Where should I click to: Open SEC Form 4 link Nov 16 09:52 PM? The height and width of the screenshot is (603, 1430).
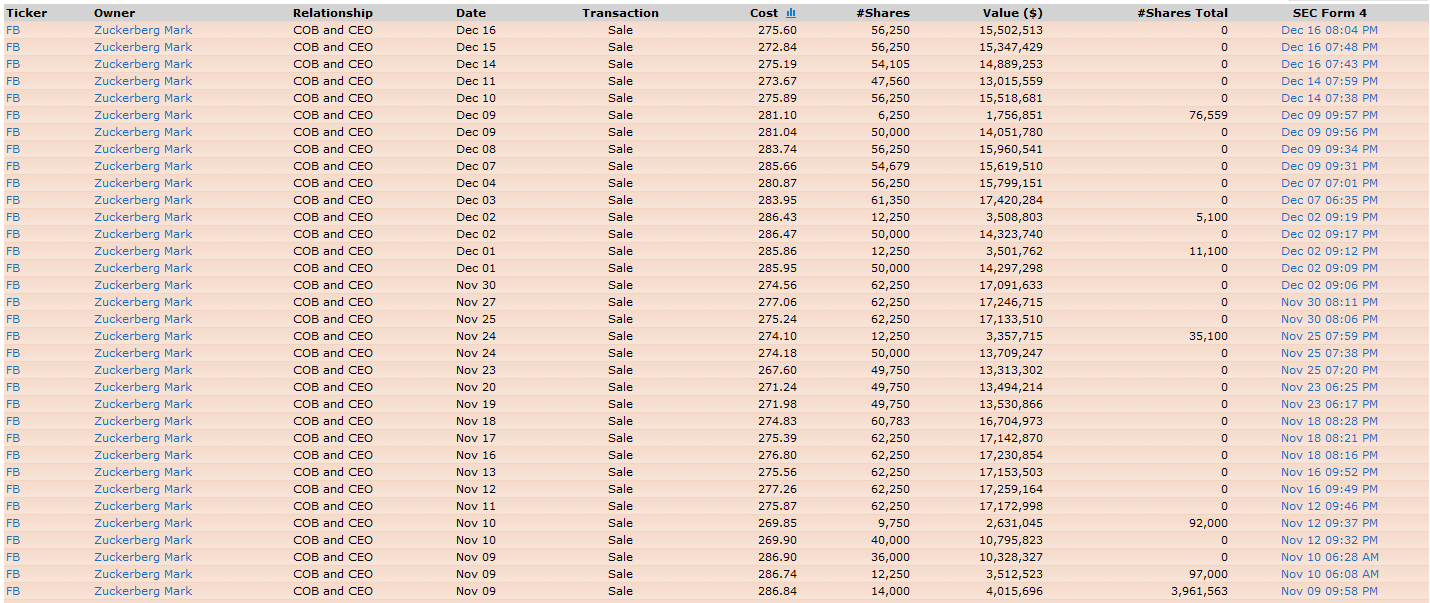1329,472
